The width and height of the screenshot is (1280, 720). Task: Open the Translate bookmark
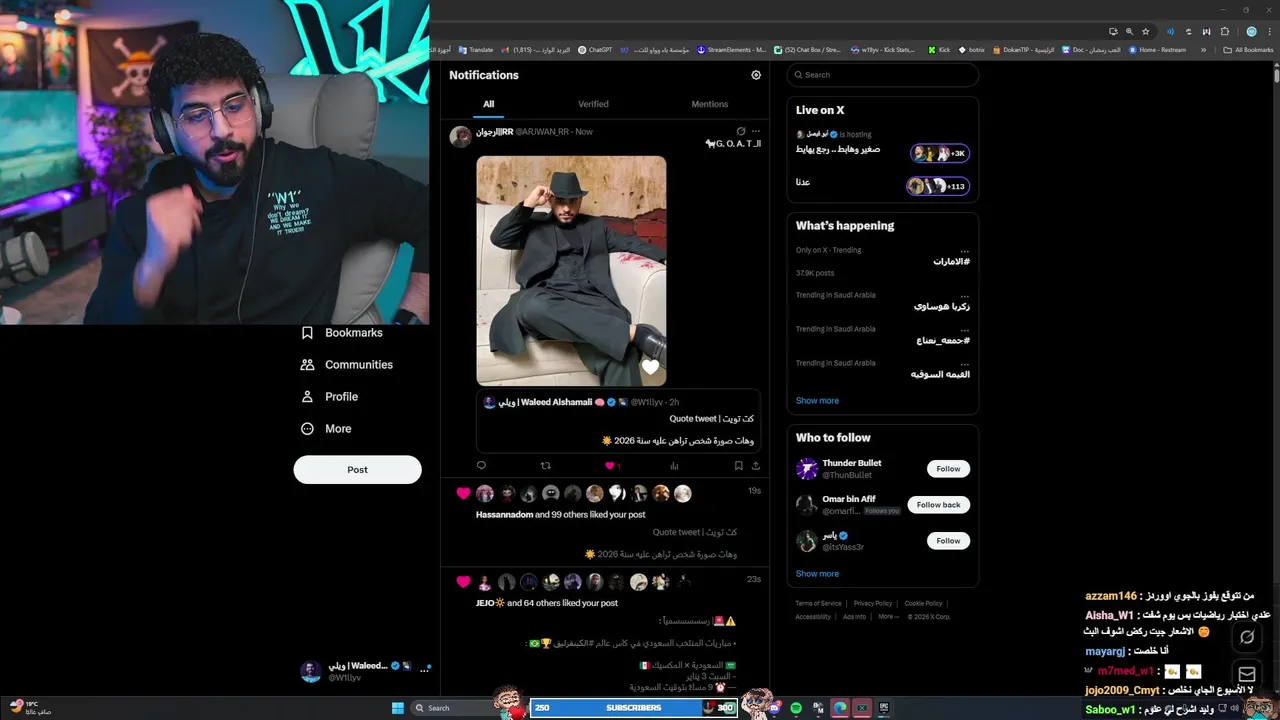476,50
